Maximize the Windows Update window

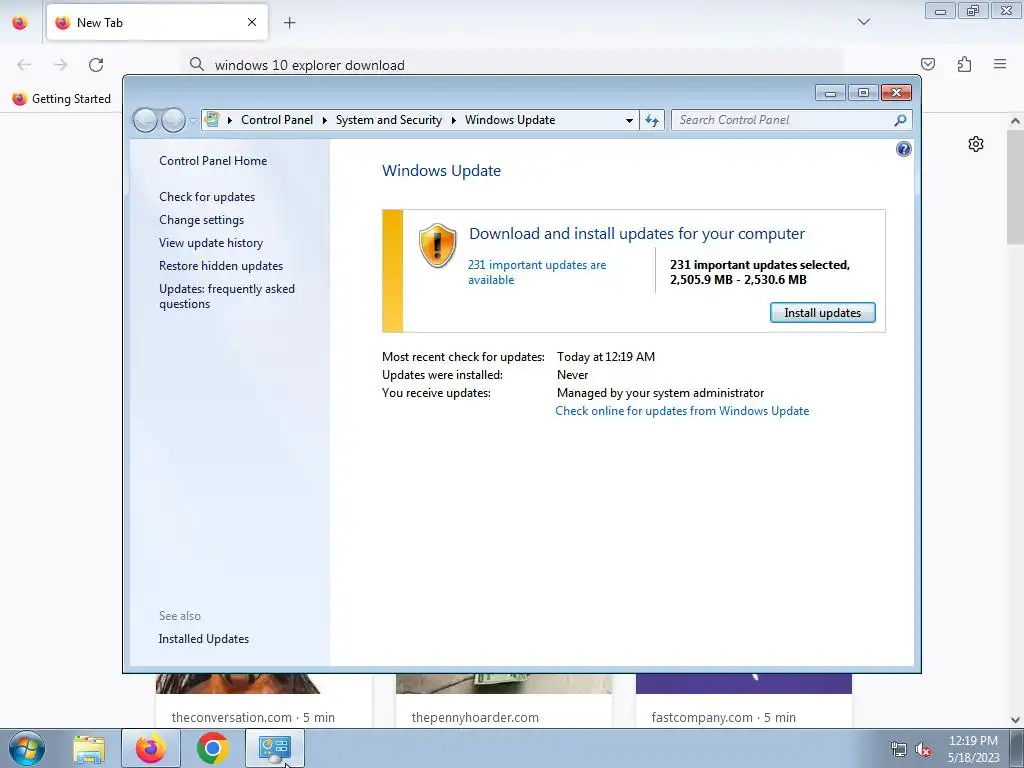pos(863,93)
